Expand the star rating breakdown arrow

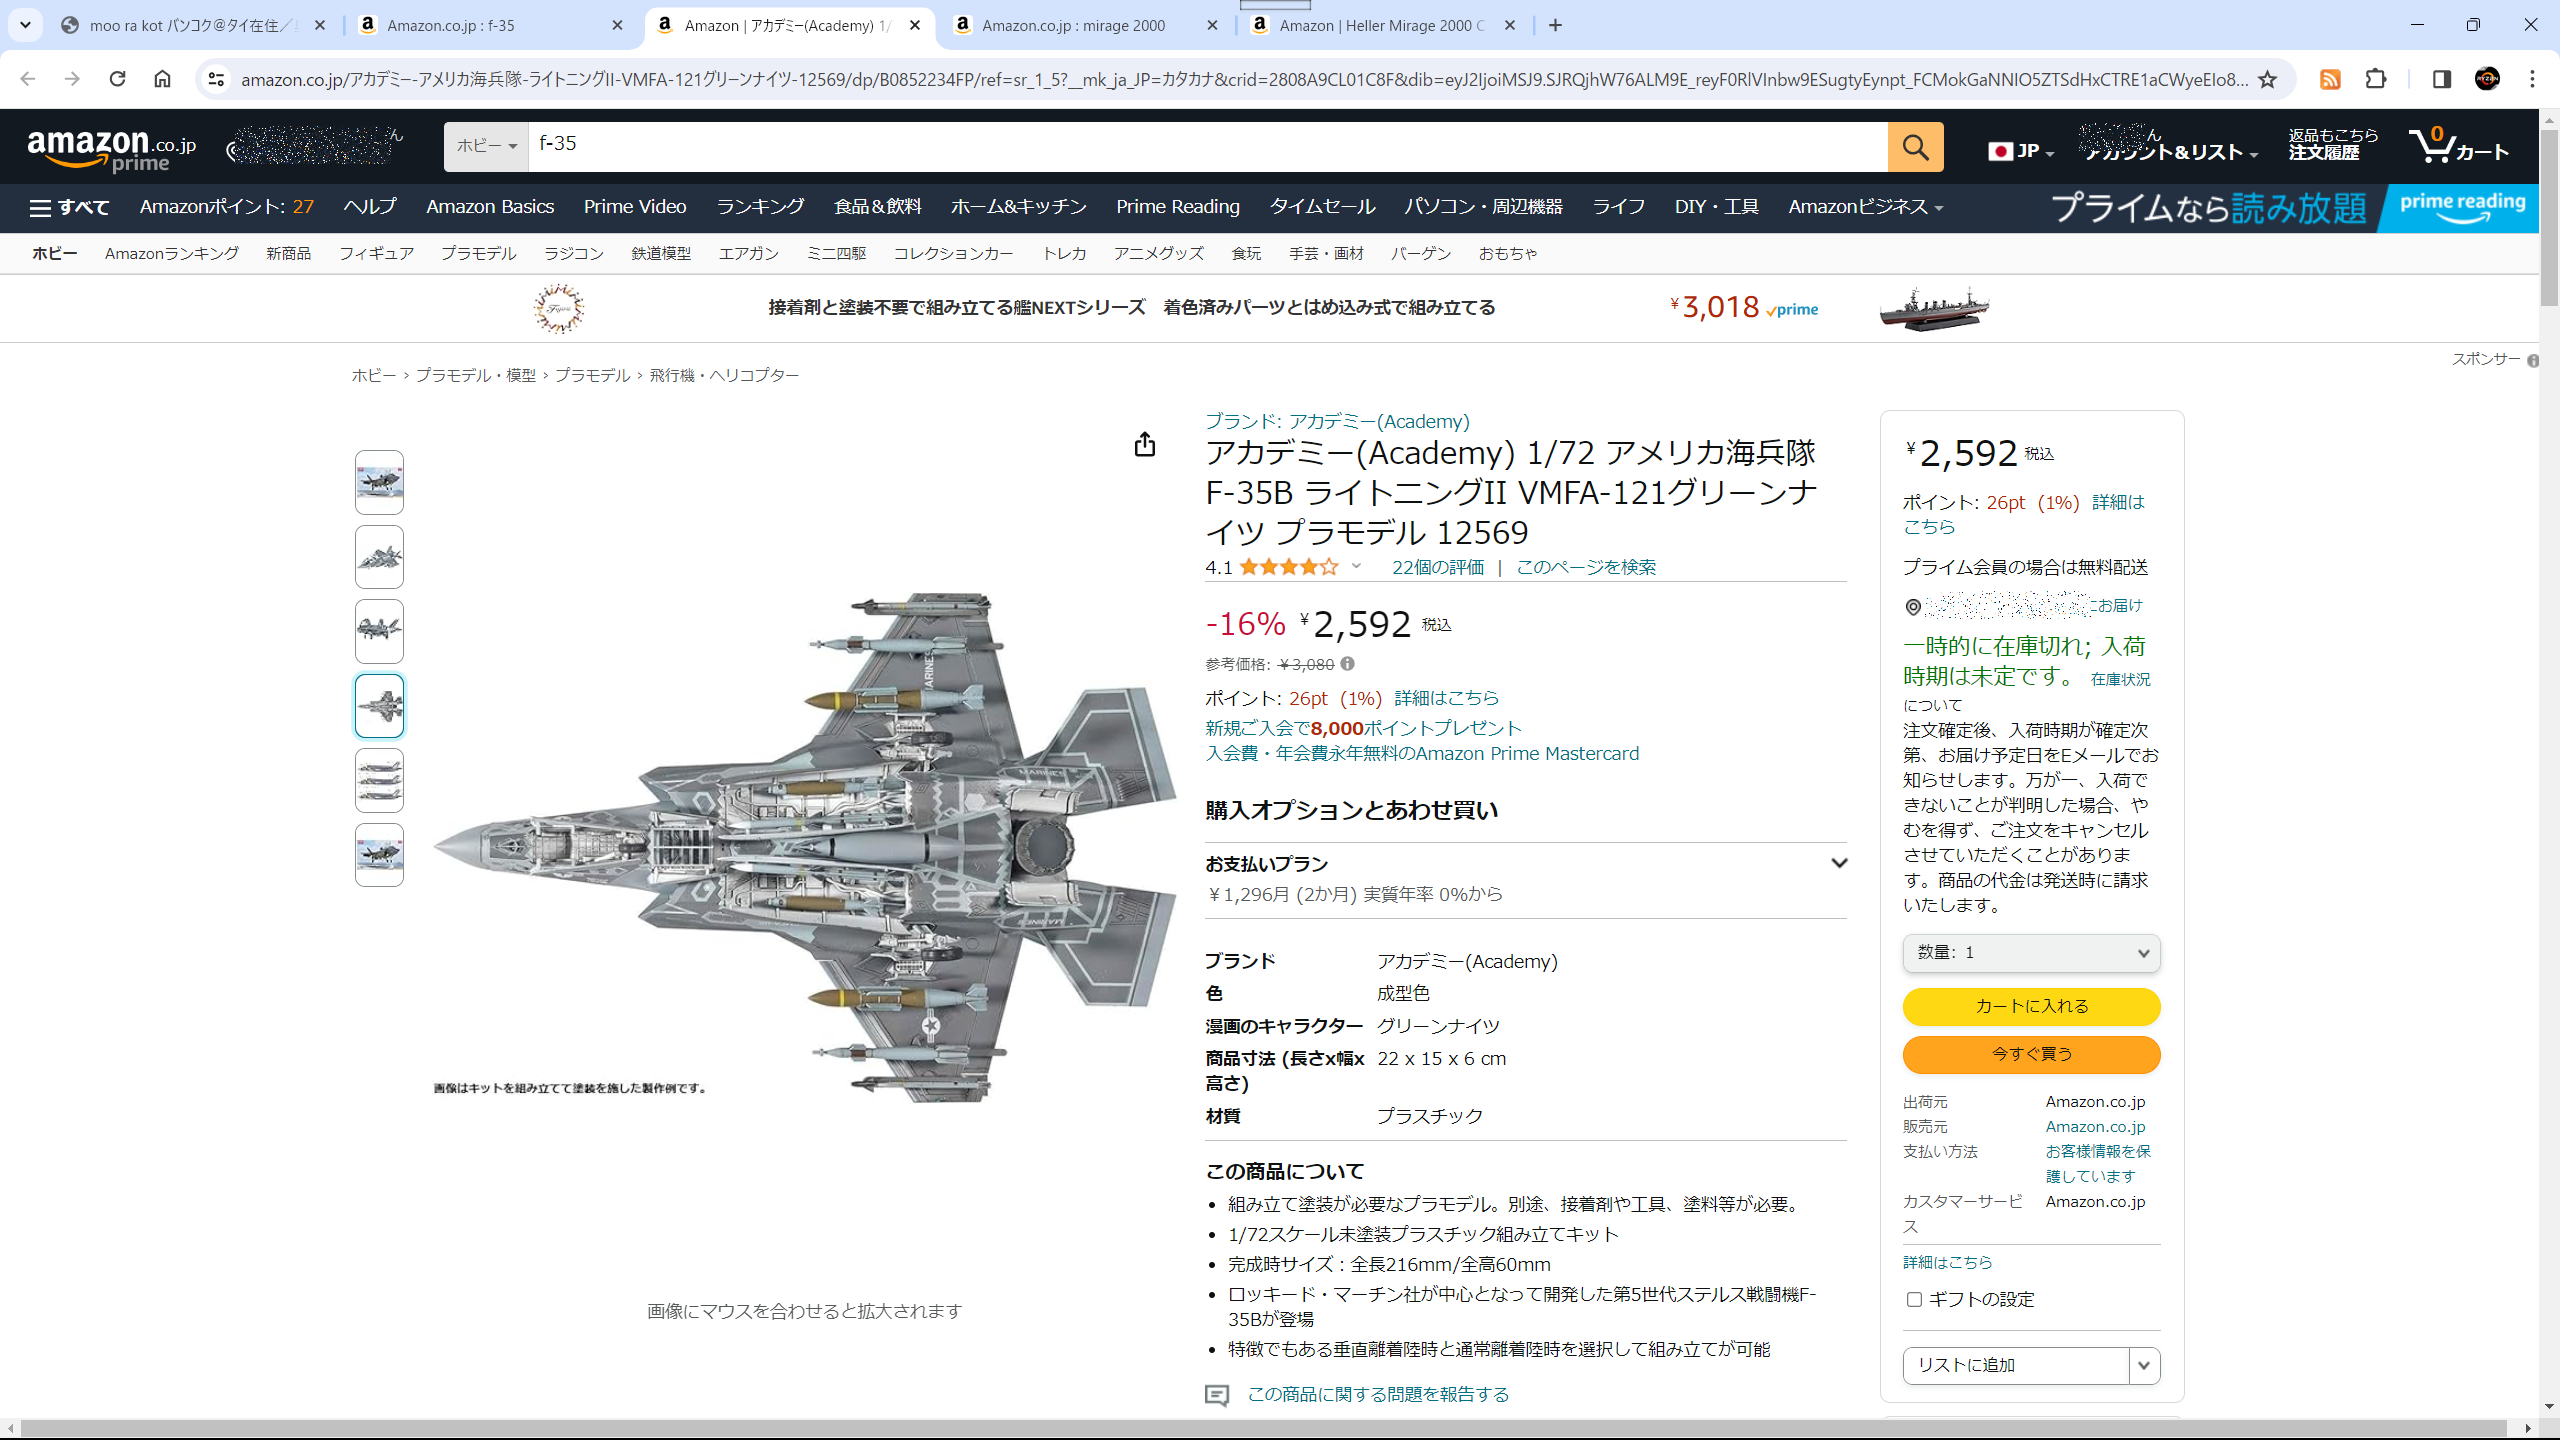pos(1356,567)
